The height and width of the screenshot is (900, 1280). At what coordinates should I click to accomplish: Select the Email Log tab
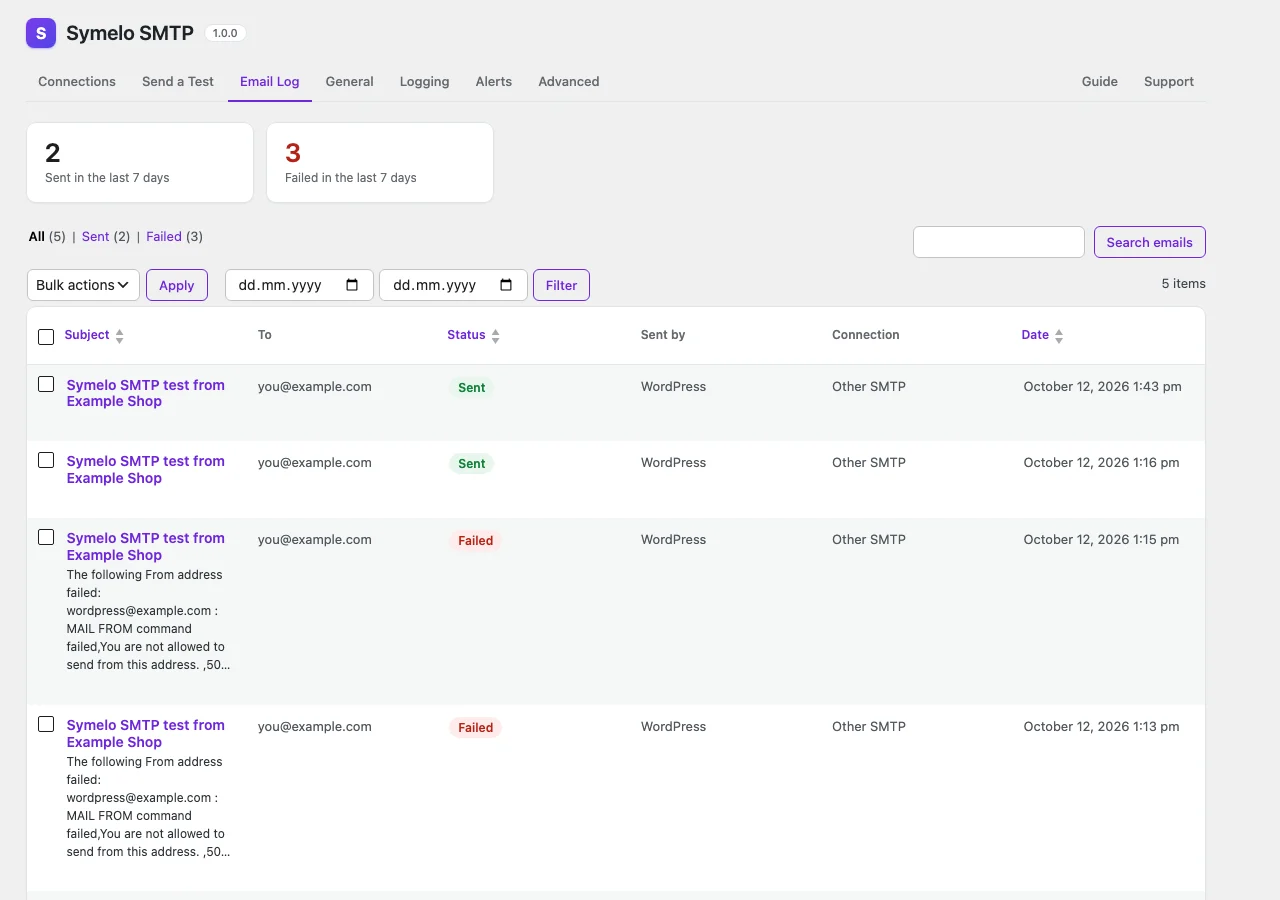click(270, 82)
